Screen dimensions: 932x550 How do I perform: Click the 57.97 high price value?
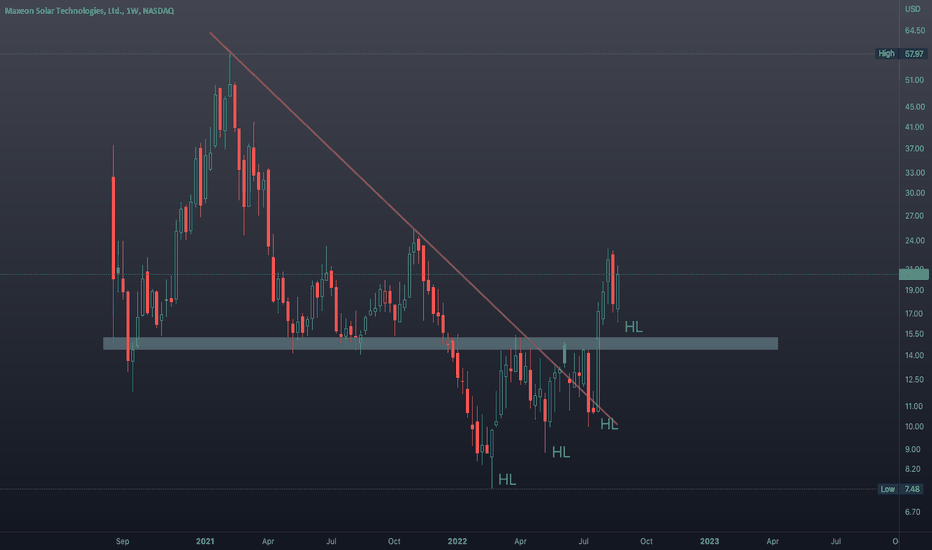[914, 54]
